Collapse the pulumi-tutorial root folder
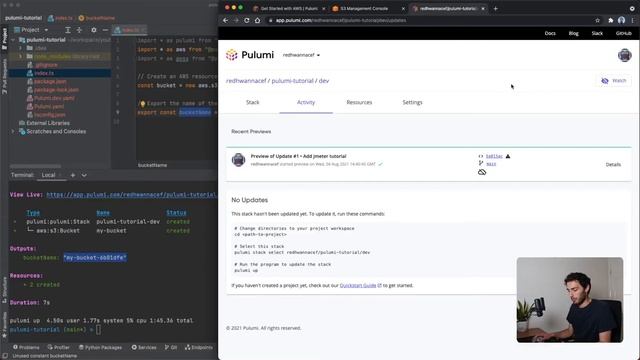This screenshot has height=360, width=640. coord(13,40)
